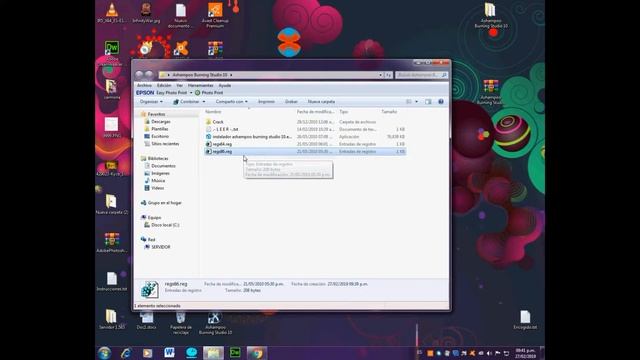The image size is (640, 360).
Task: Go forward with the Explorer forward arrow
Action: (149, 75)
